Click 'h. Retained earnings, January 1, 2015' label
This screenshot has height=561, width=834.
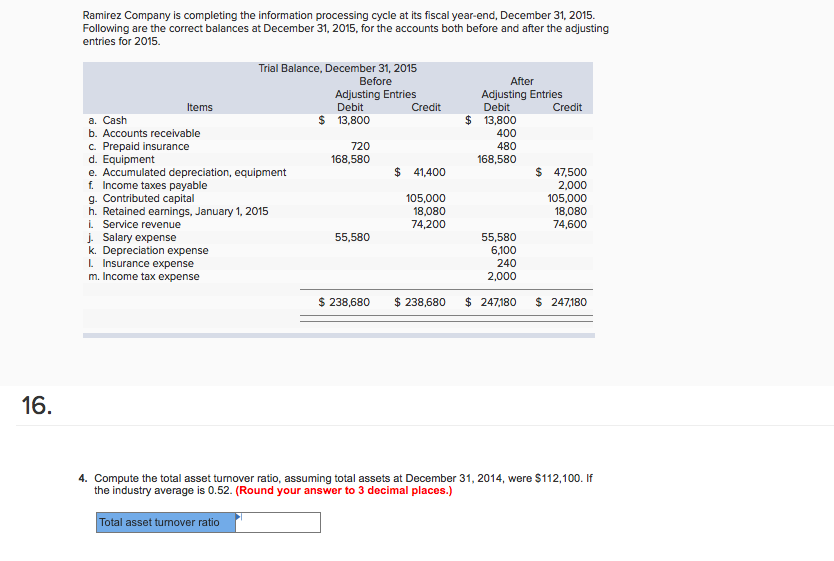point(179,211)
